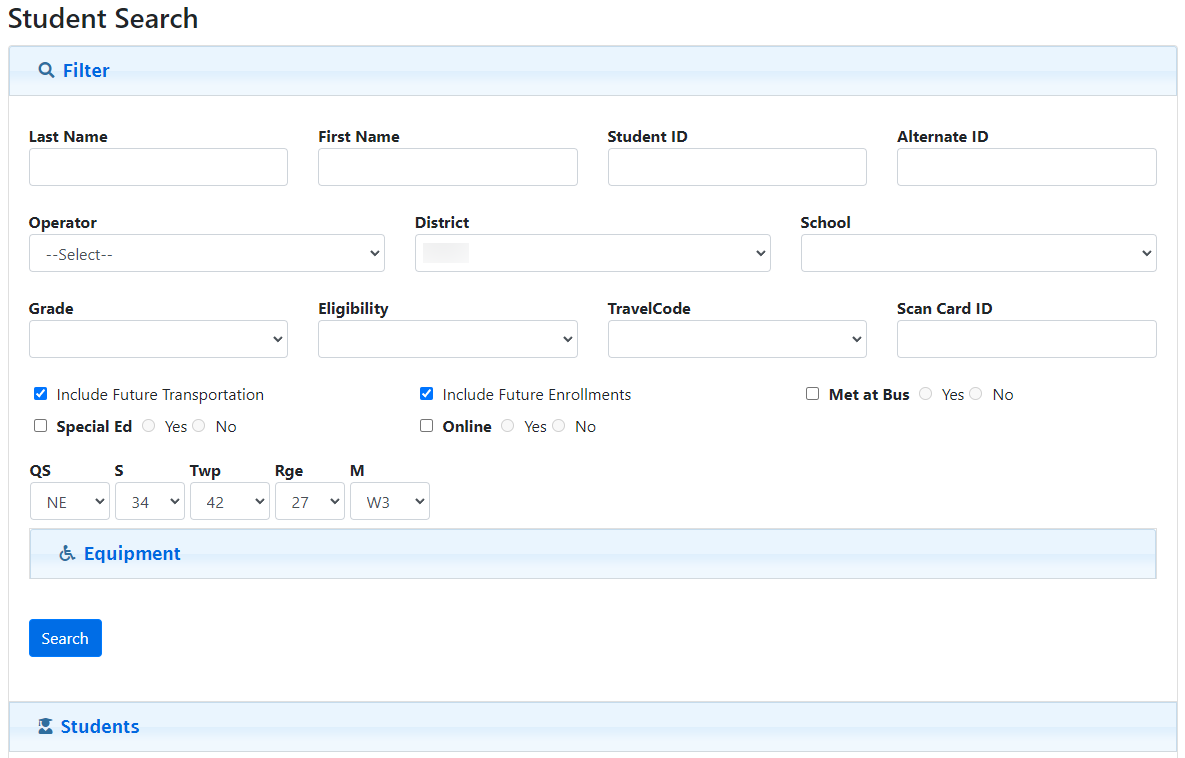This screenshot has width=1185, height=758.
Task: Expand the Grade dropdown
Action: tap(158, 340)
